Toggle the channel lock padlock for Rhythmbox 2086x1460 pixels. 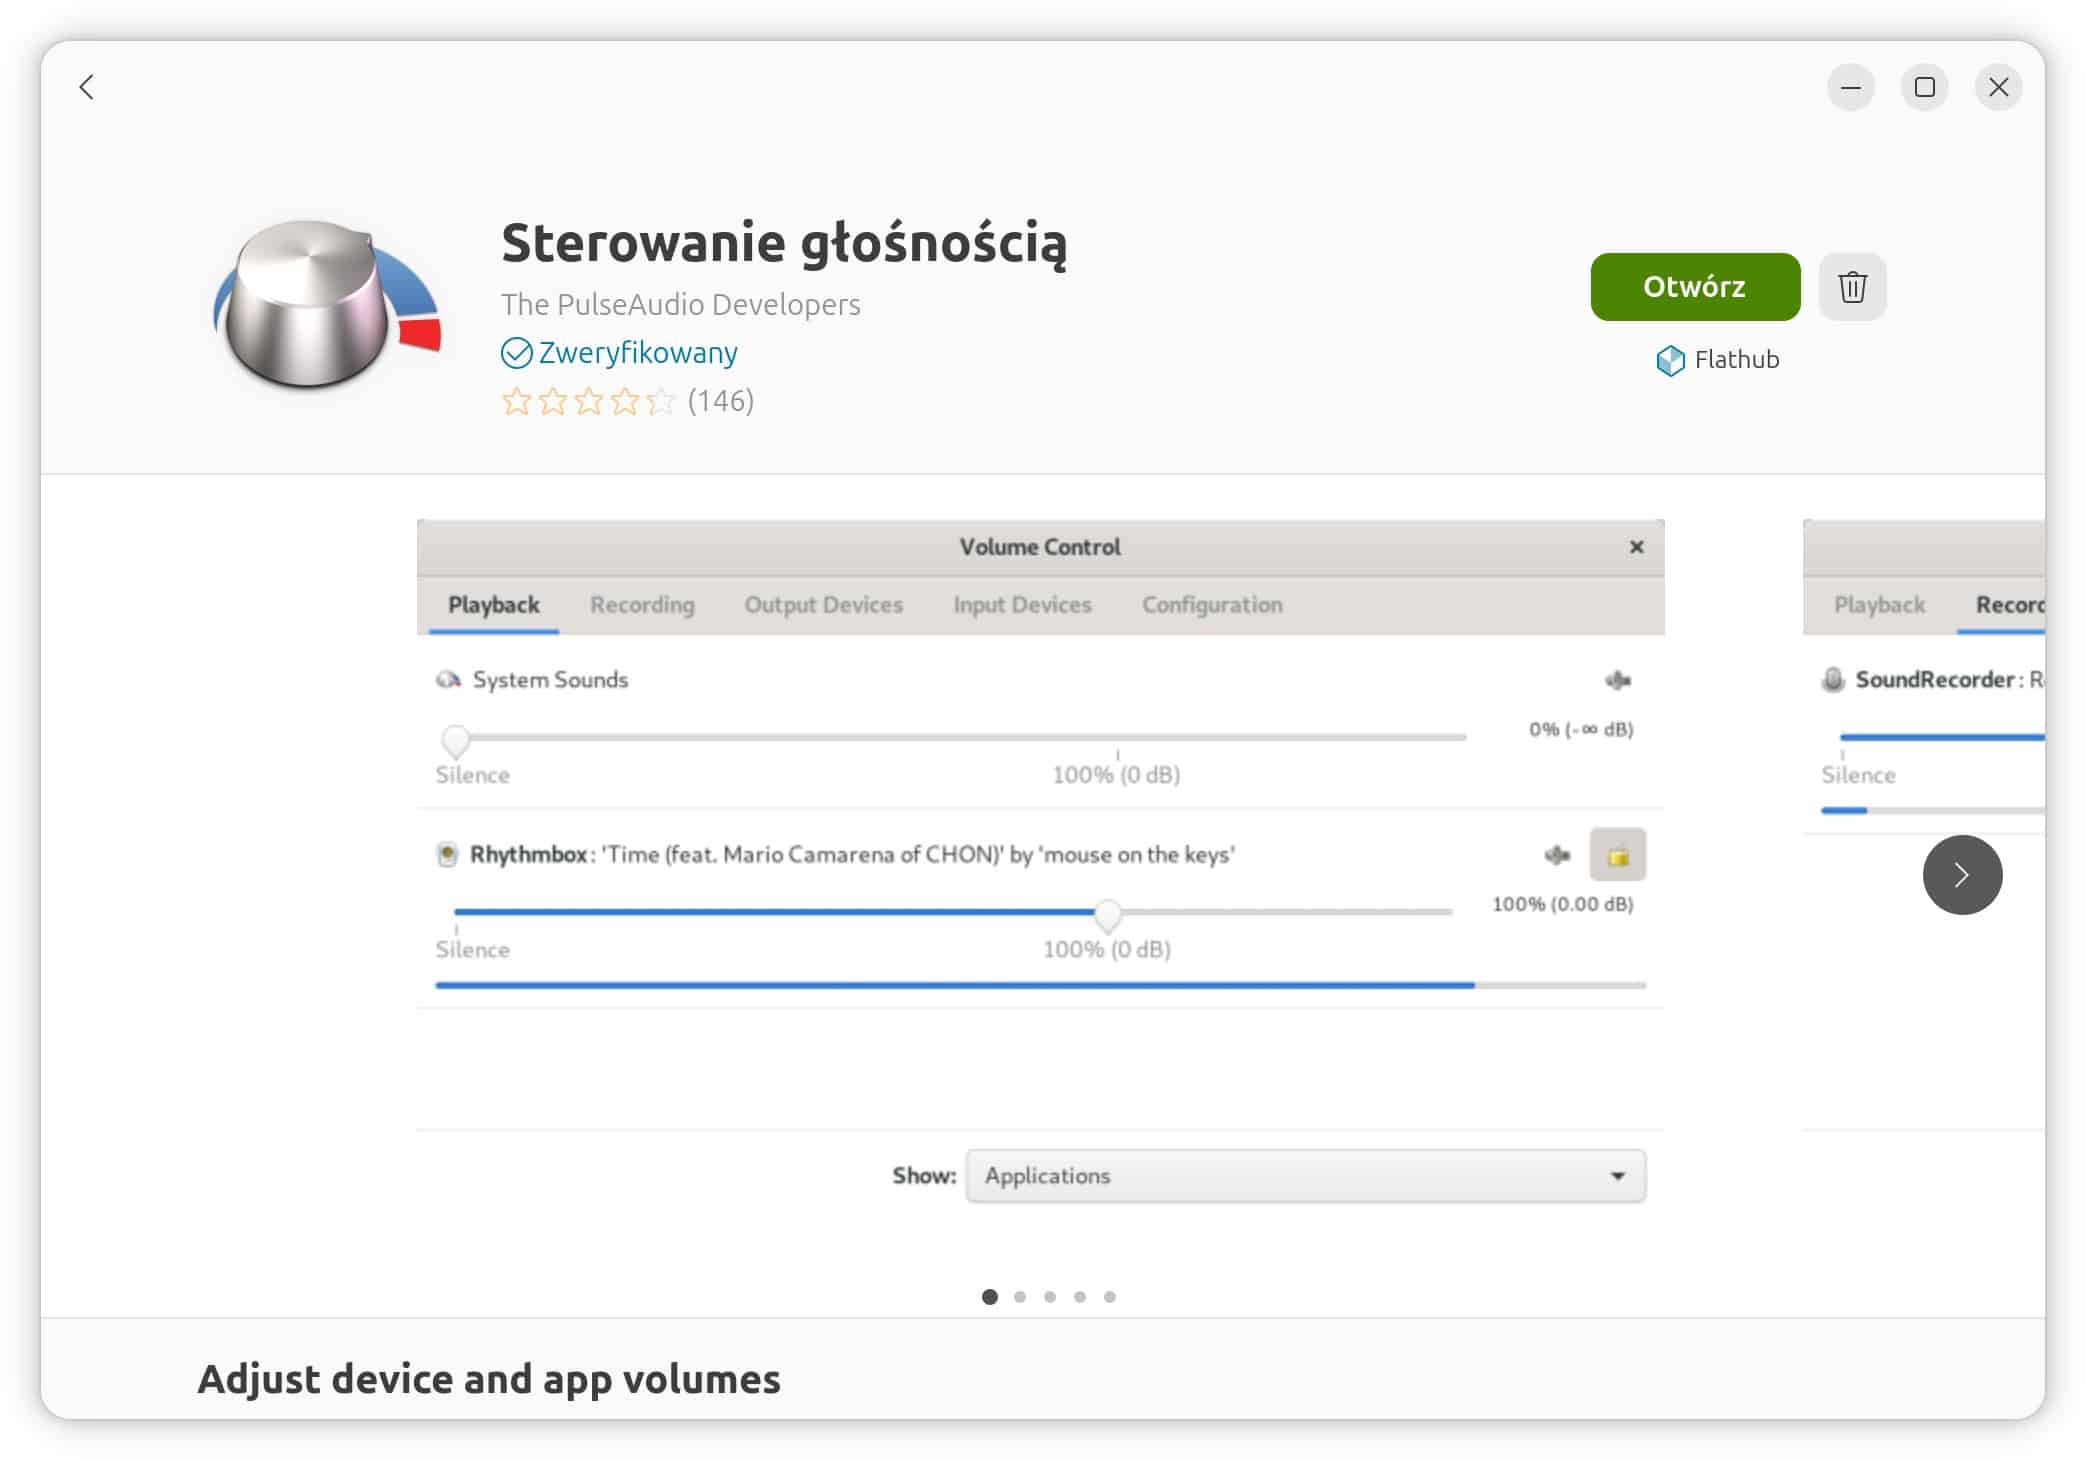pyautogui.click(x=1617, y=855)
